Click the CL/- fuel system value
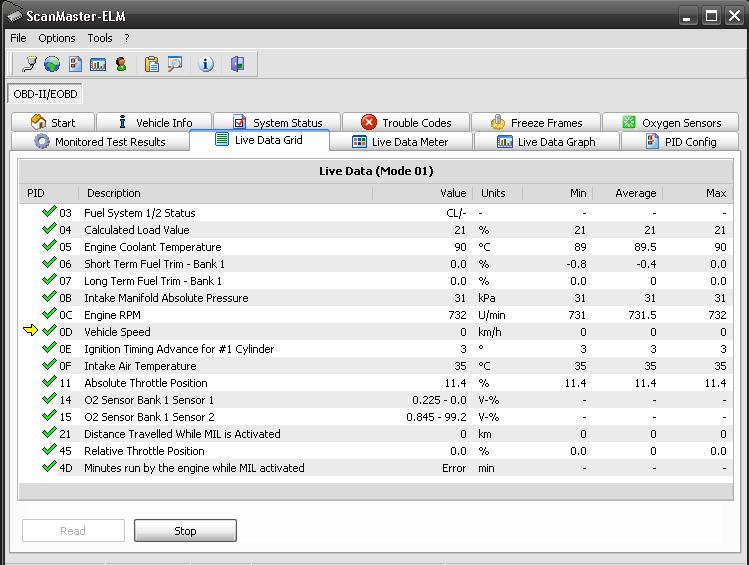The height and width of the screenshot is (565, 749). click(456, 213)
